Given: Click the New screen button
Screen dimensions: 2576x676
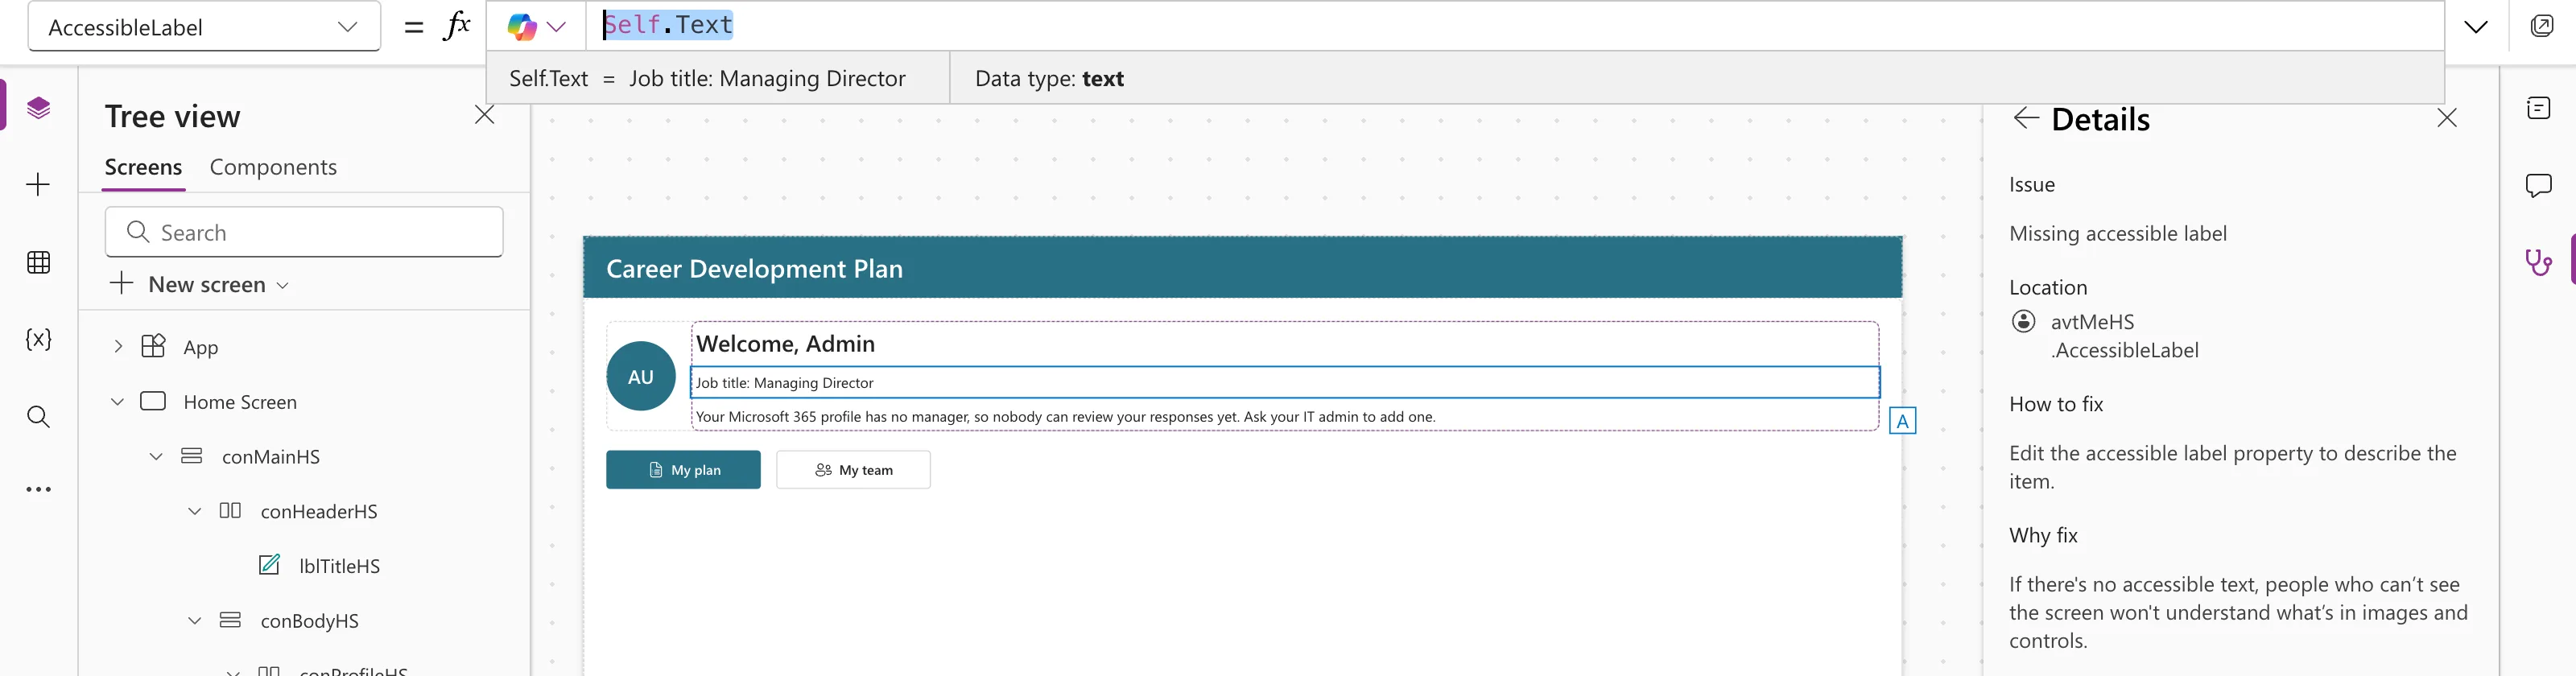Looking at the screenshot, I should tap(199, 284).
